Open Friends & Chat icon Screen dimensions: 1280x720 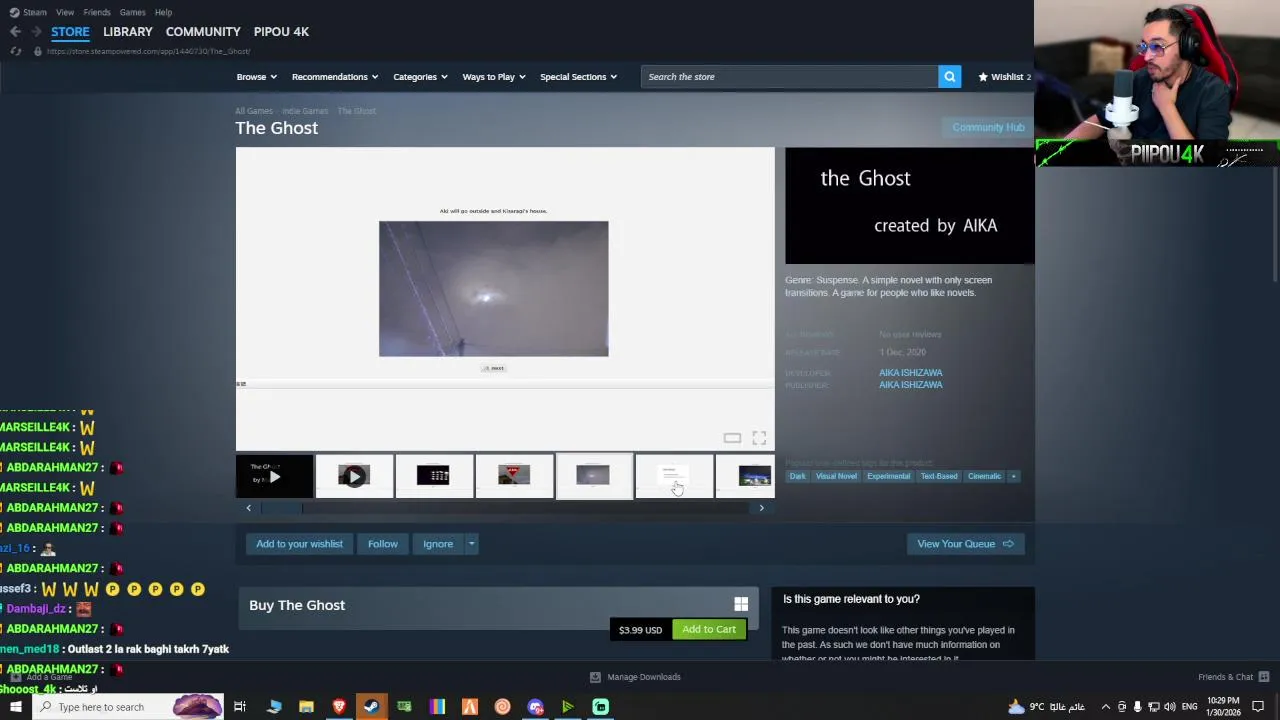(x=1263, y=677)
